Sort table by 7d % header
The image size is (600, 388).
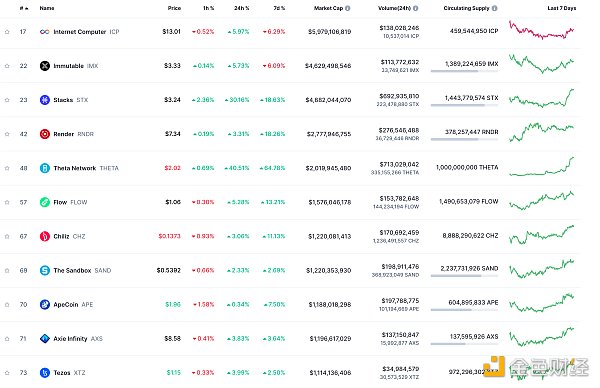[x=279, y=8]
